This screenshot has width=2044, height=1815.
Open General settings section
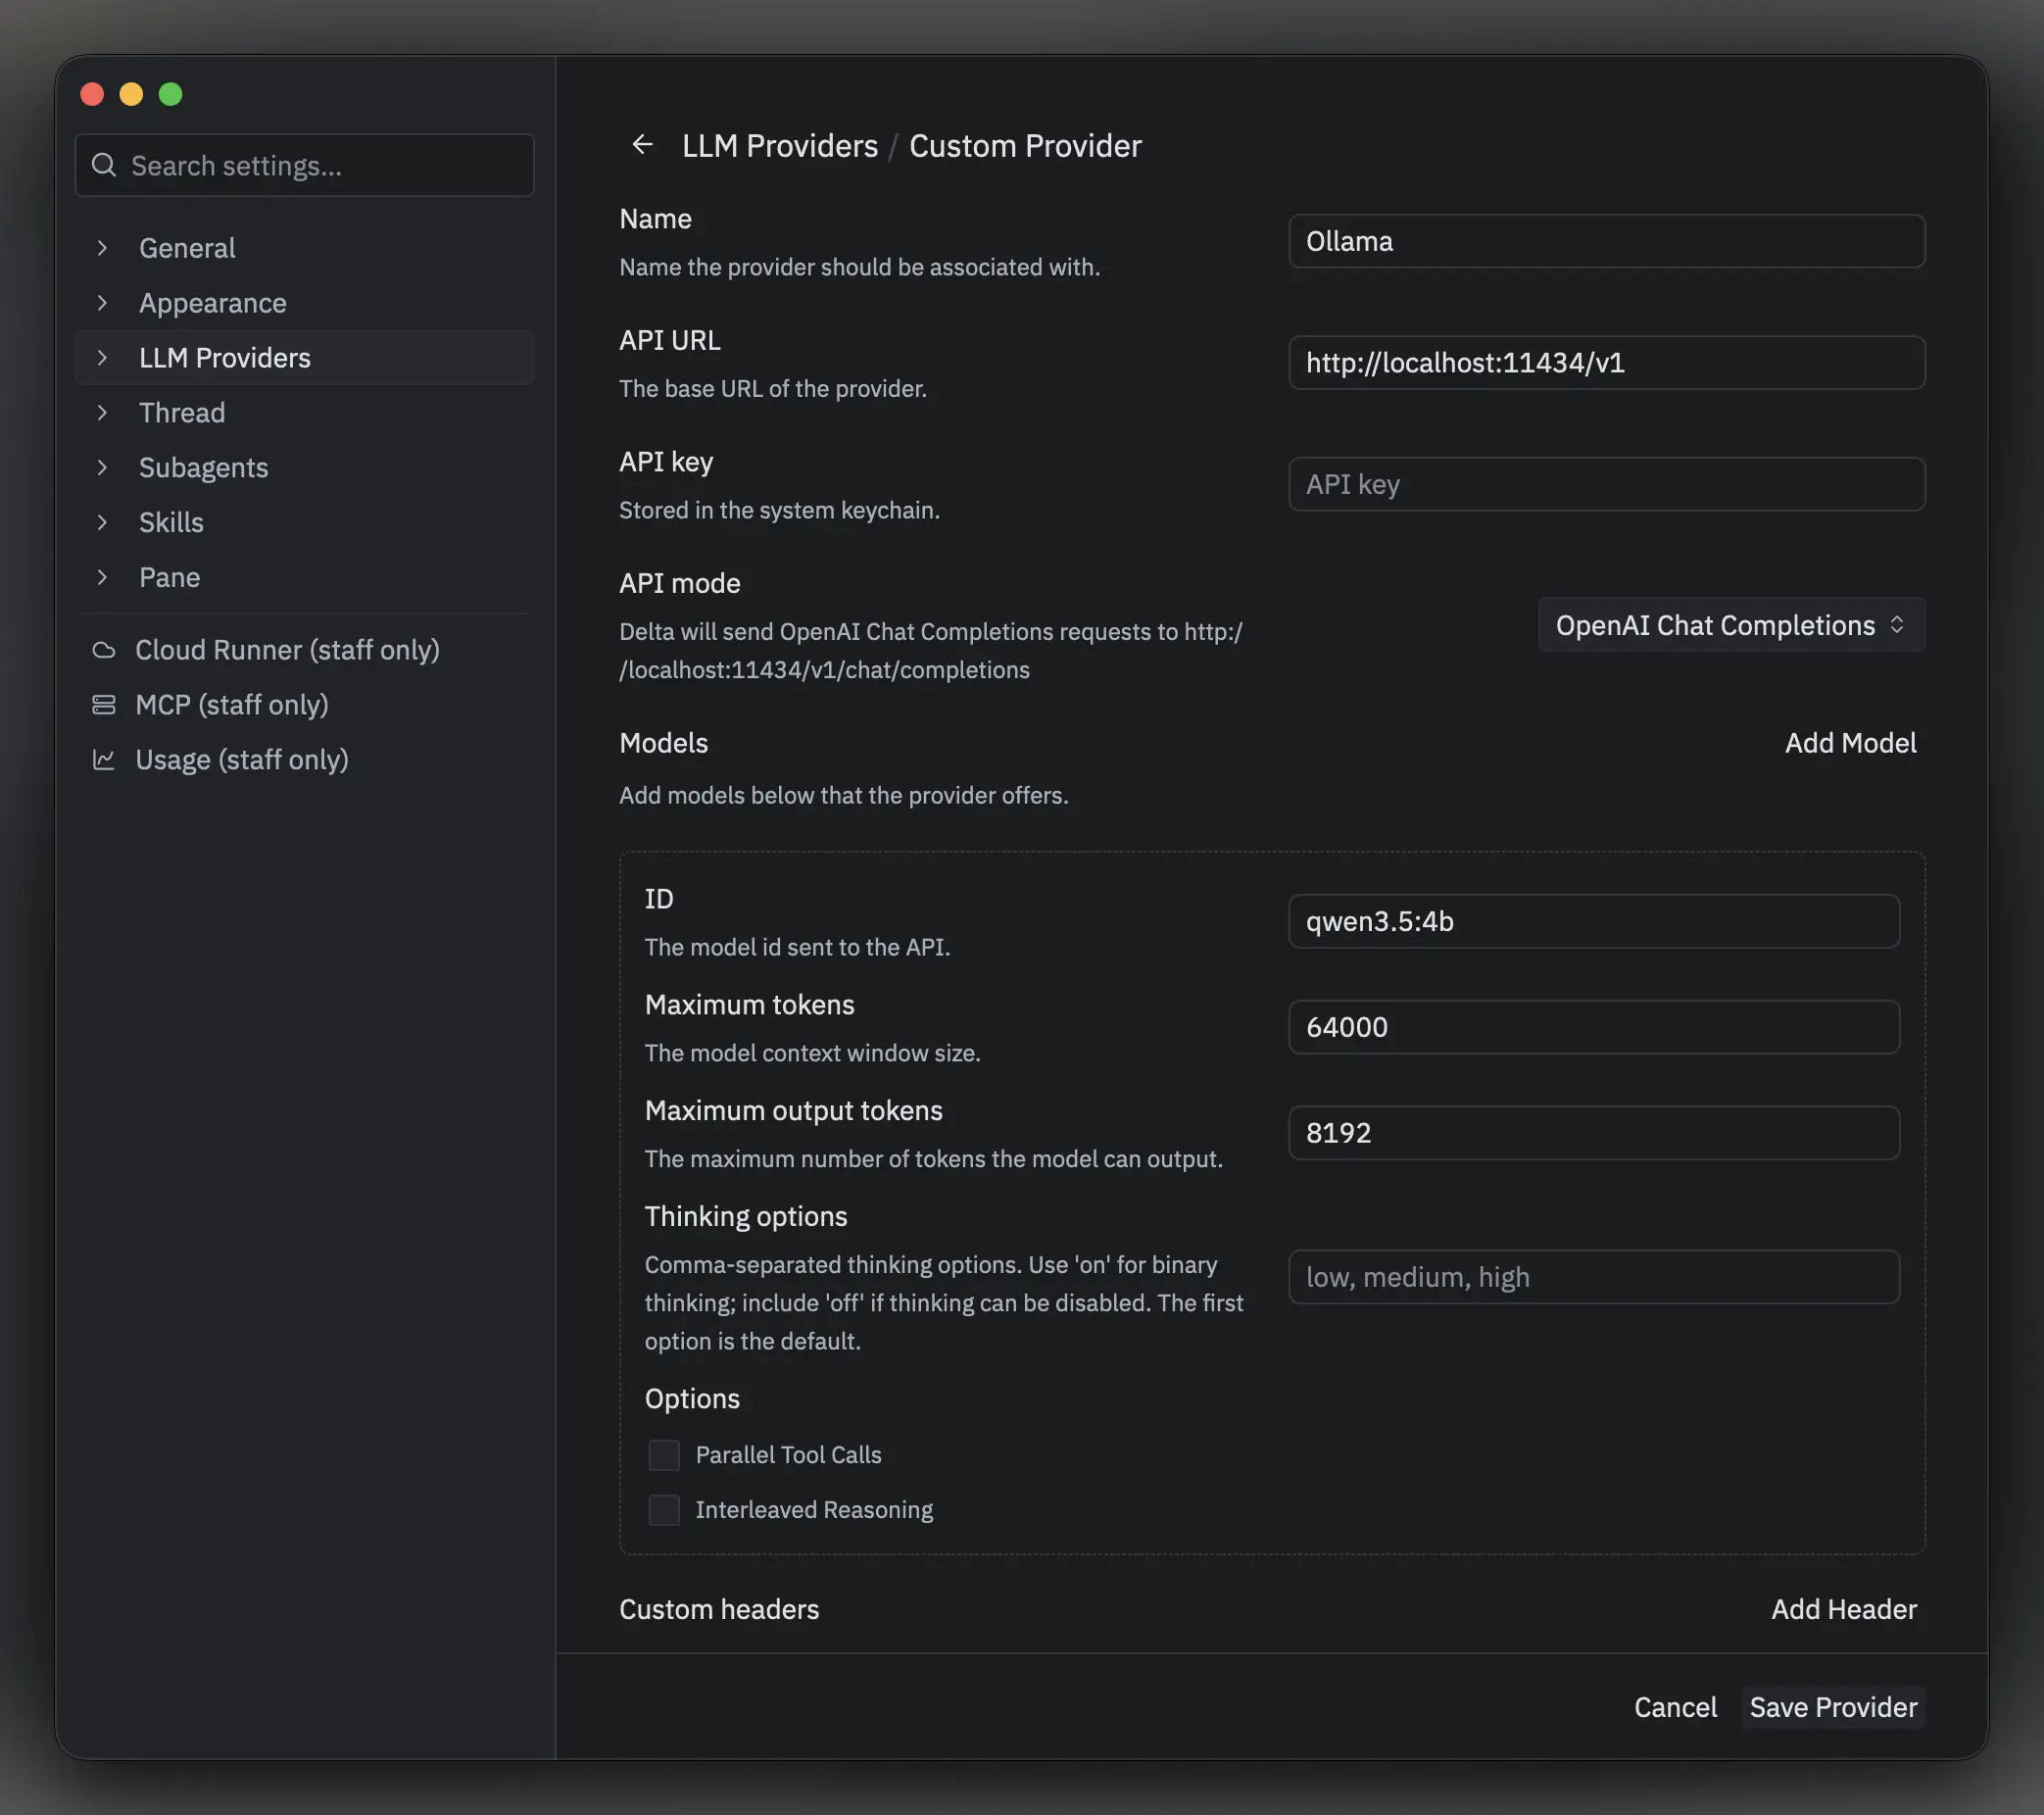pos(304,248)
